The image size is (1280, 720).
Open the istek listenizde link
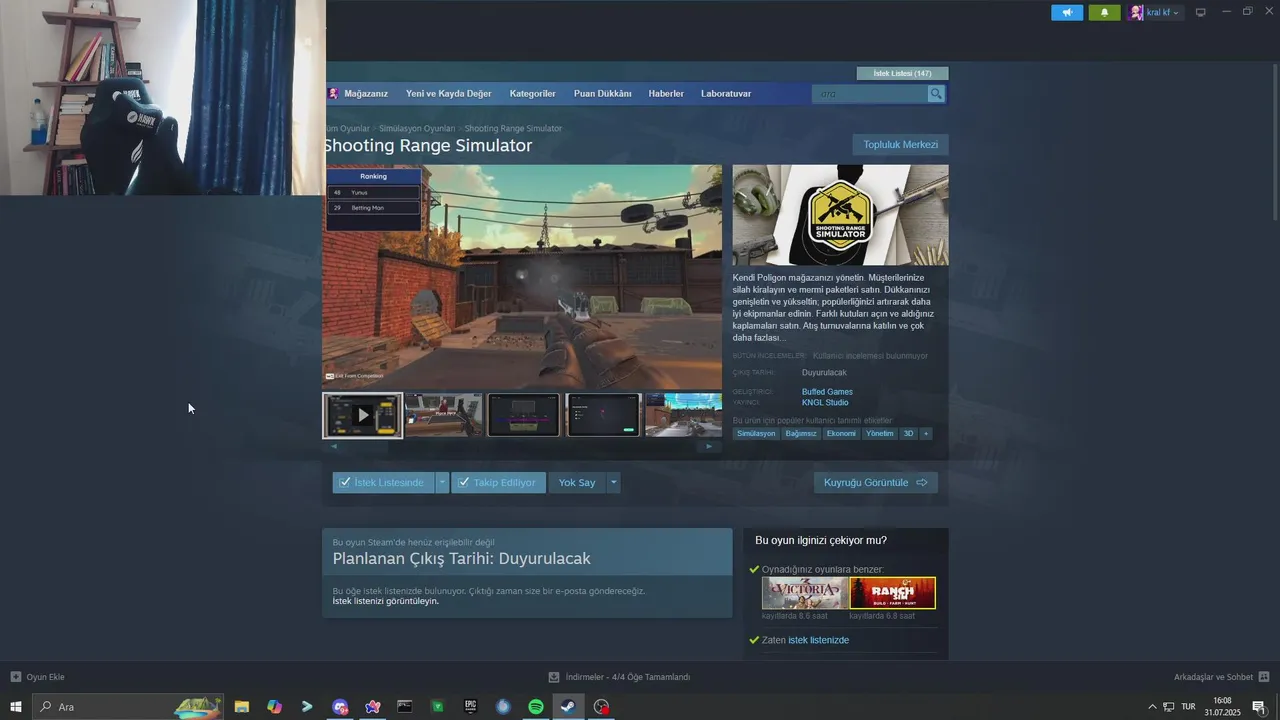[818, 640]
